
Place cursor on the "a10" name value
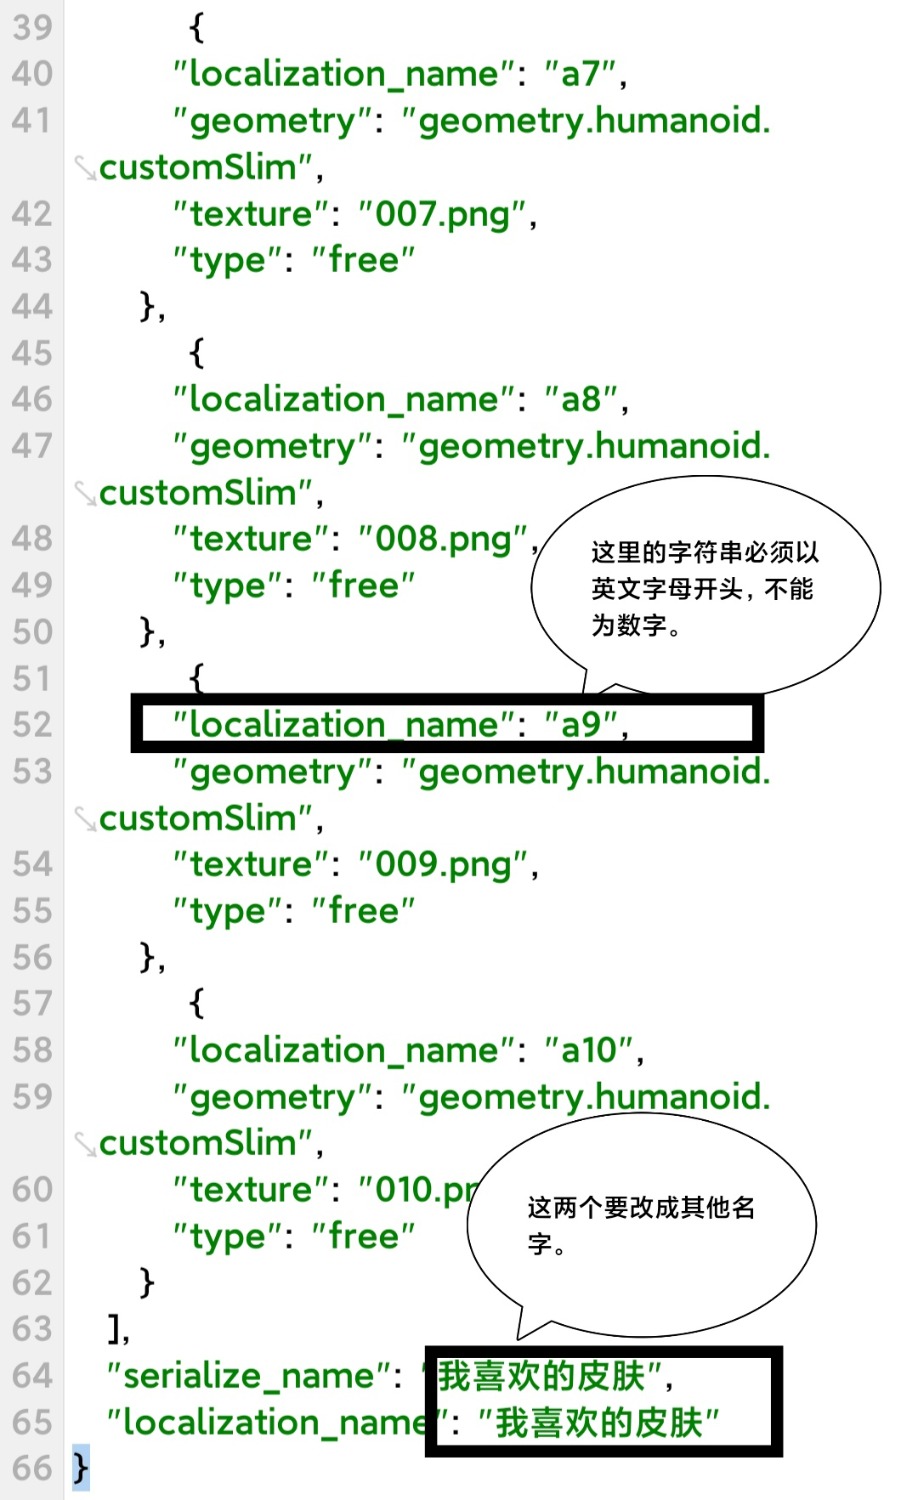coord(589,1051)
